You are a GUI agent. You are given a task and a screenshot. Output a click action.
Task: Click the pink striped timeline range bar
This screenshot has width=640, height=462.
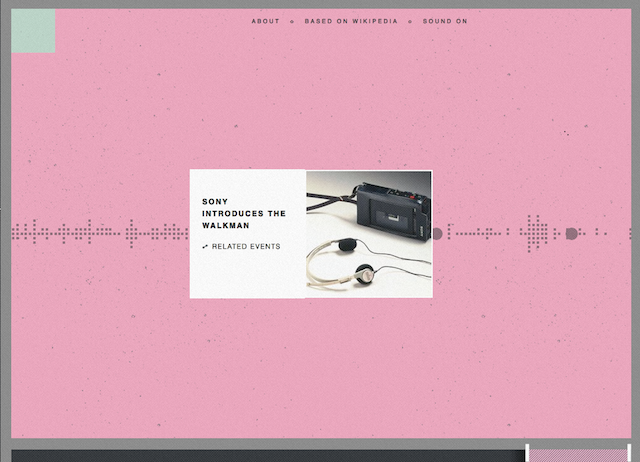pyautogui.click(x=578, y=456)
